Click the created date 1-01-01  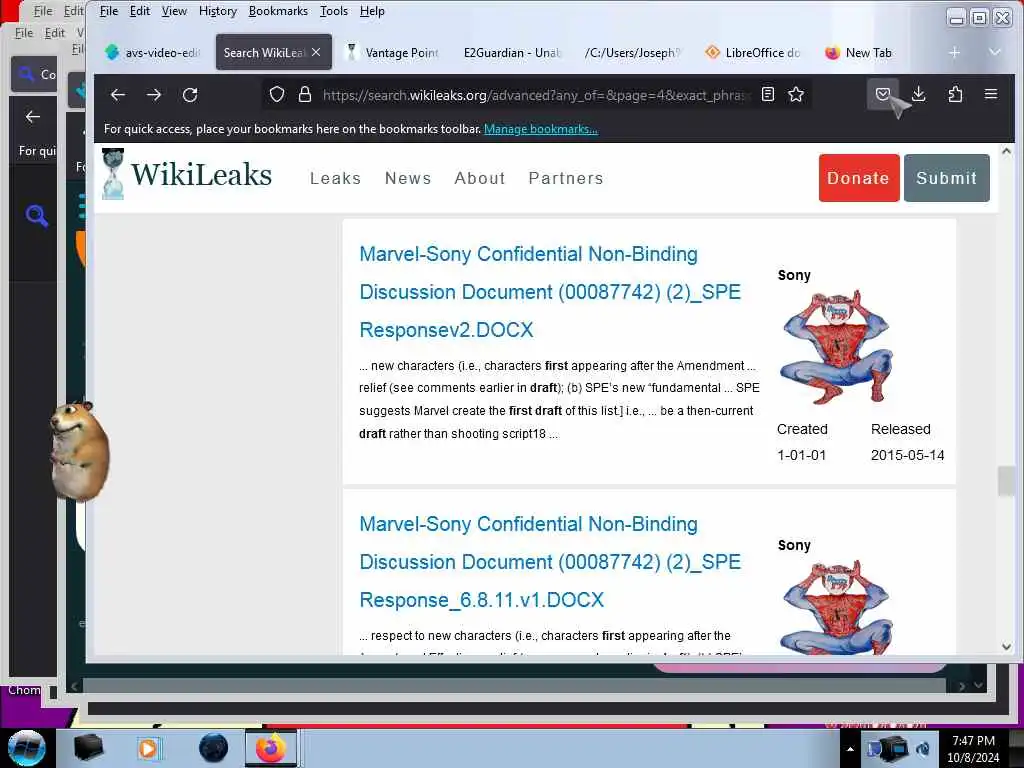coord(801,455)
